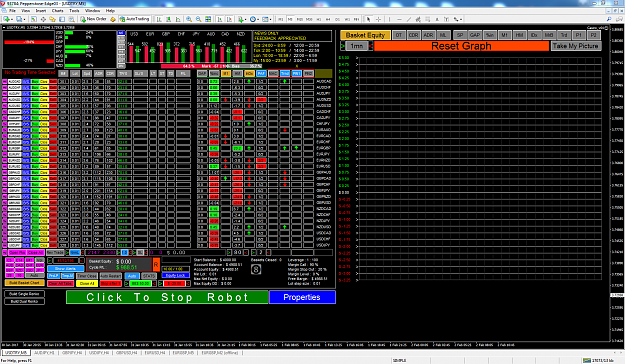Viewport: 625px width, 364px height.
Task: Open the Insert menu
Action: pos(41,10)
